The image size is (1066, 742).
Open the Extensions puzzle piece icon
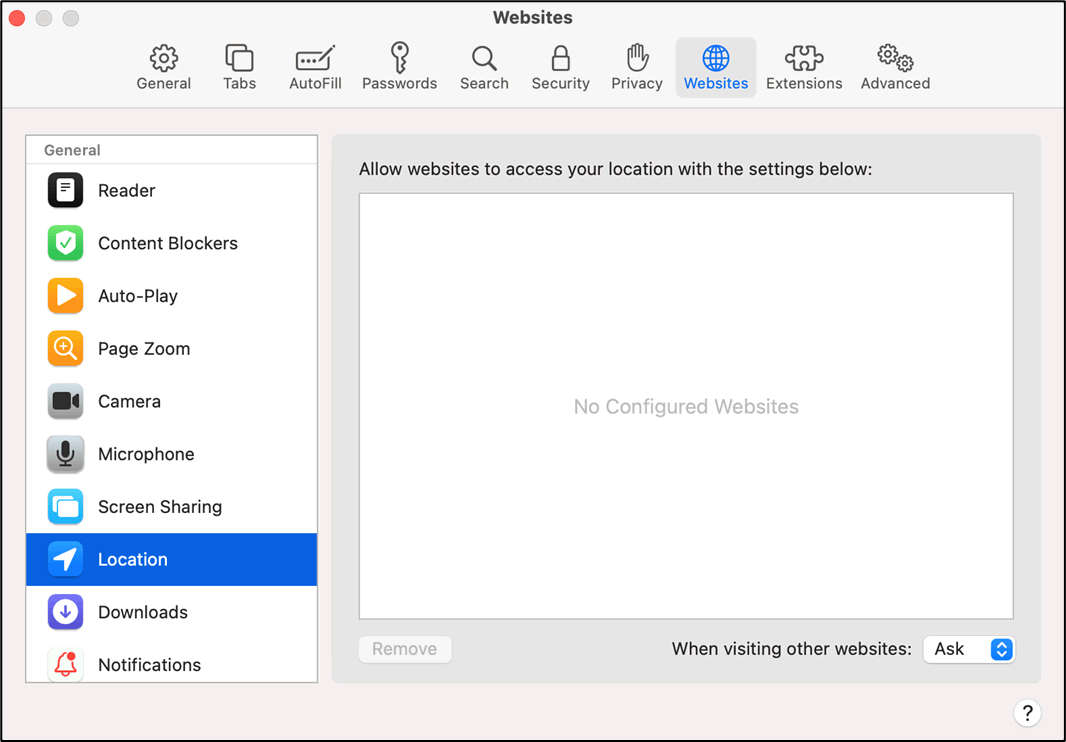pos(804,59)
